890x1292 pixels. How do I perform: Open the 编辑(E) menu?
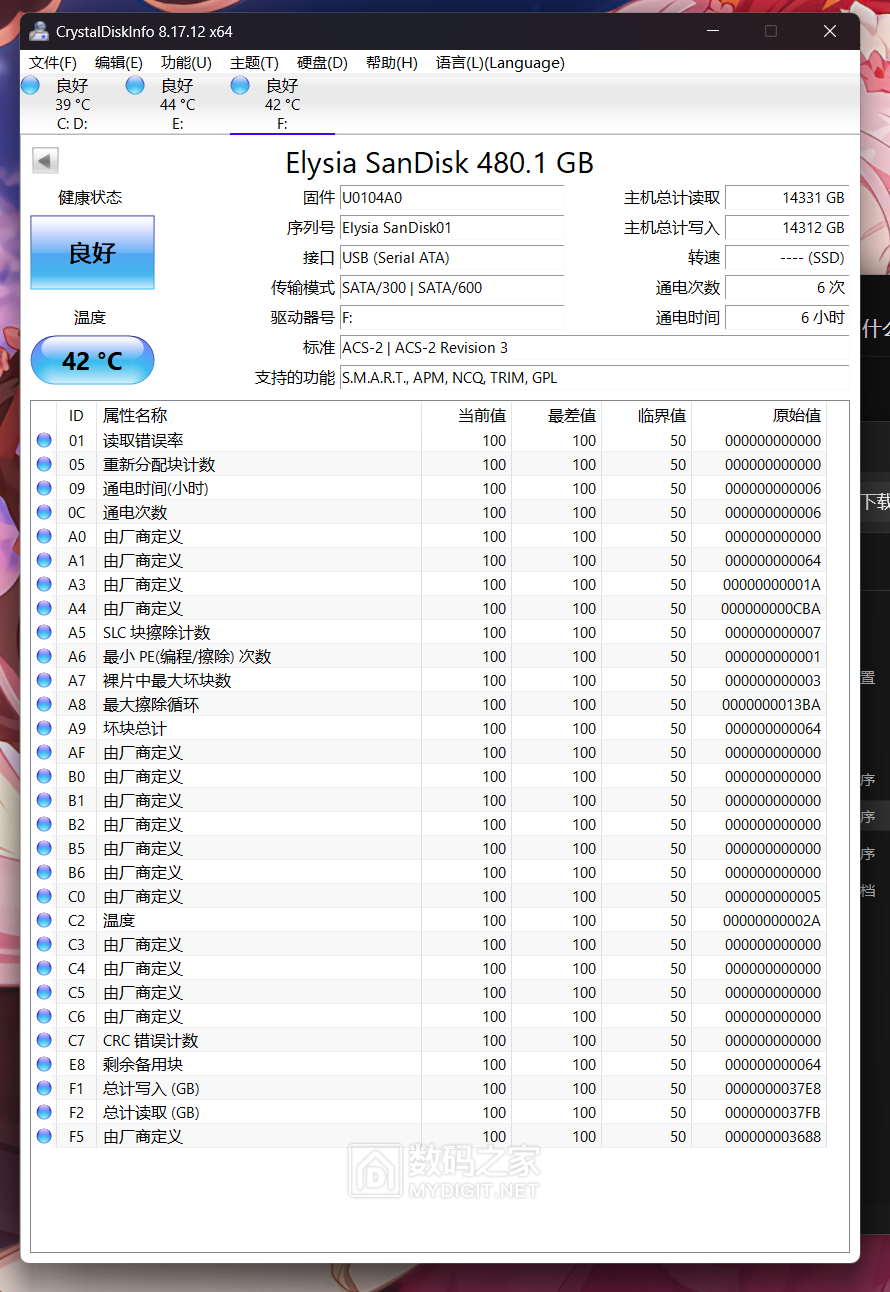coord(119,63)
